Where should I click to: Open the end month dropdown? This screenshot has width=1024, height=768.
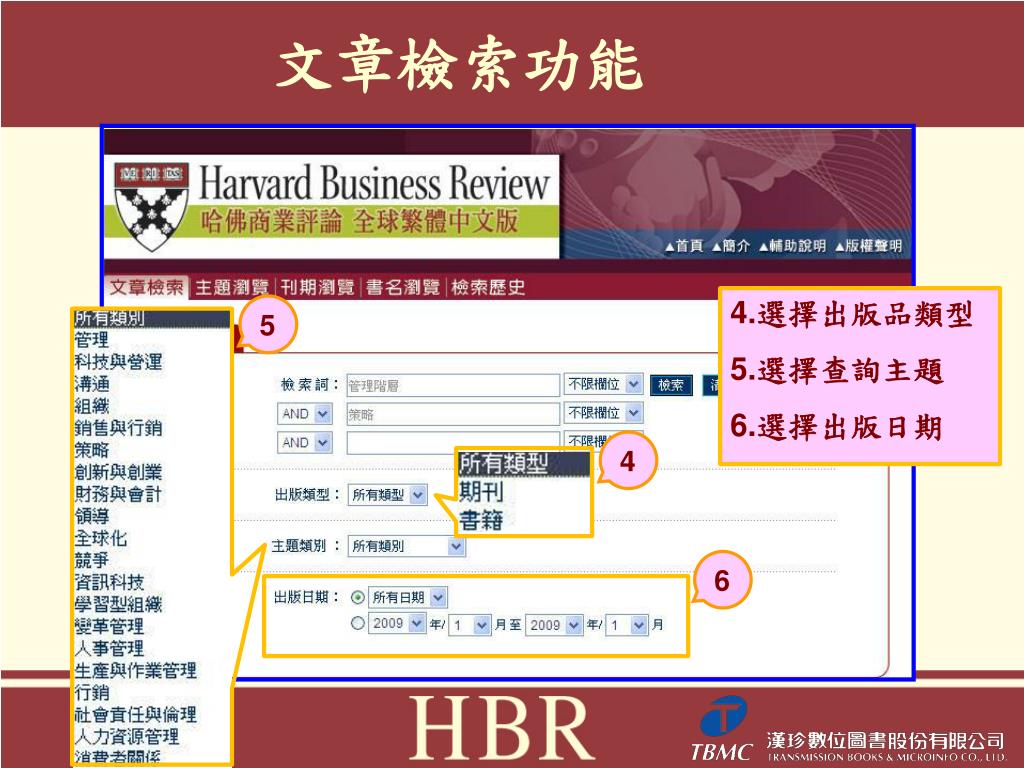click(x=627, y=625)
